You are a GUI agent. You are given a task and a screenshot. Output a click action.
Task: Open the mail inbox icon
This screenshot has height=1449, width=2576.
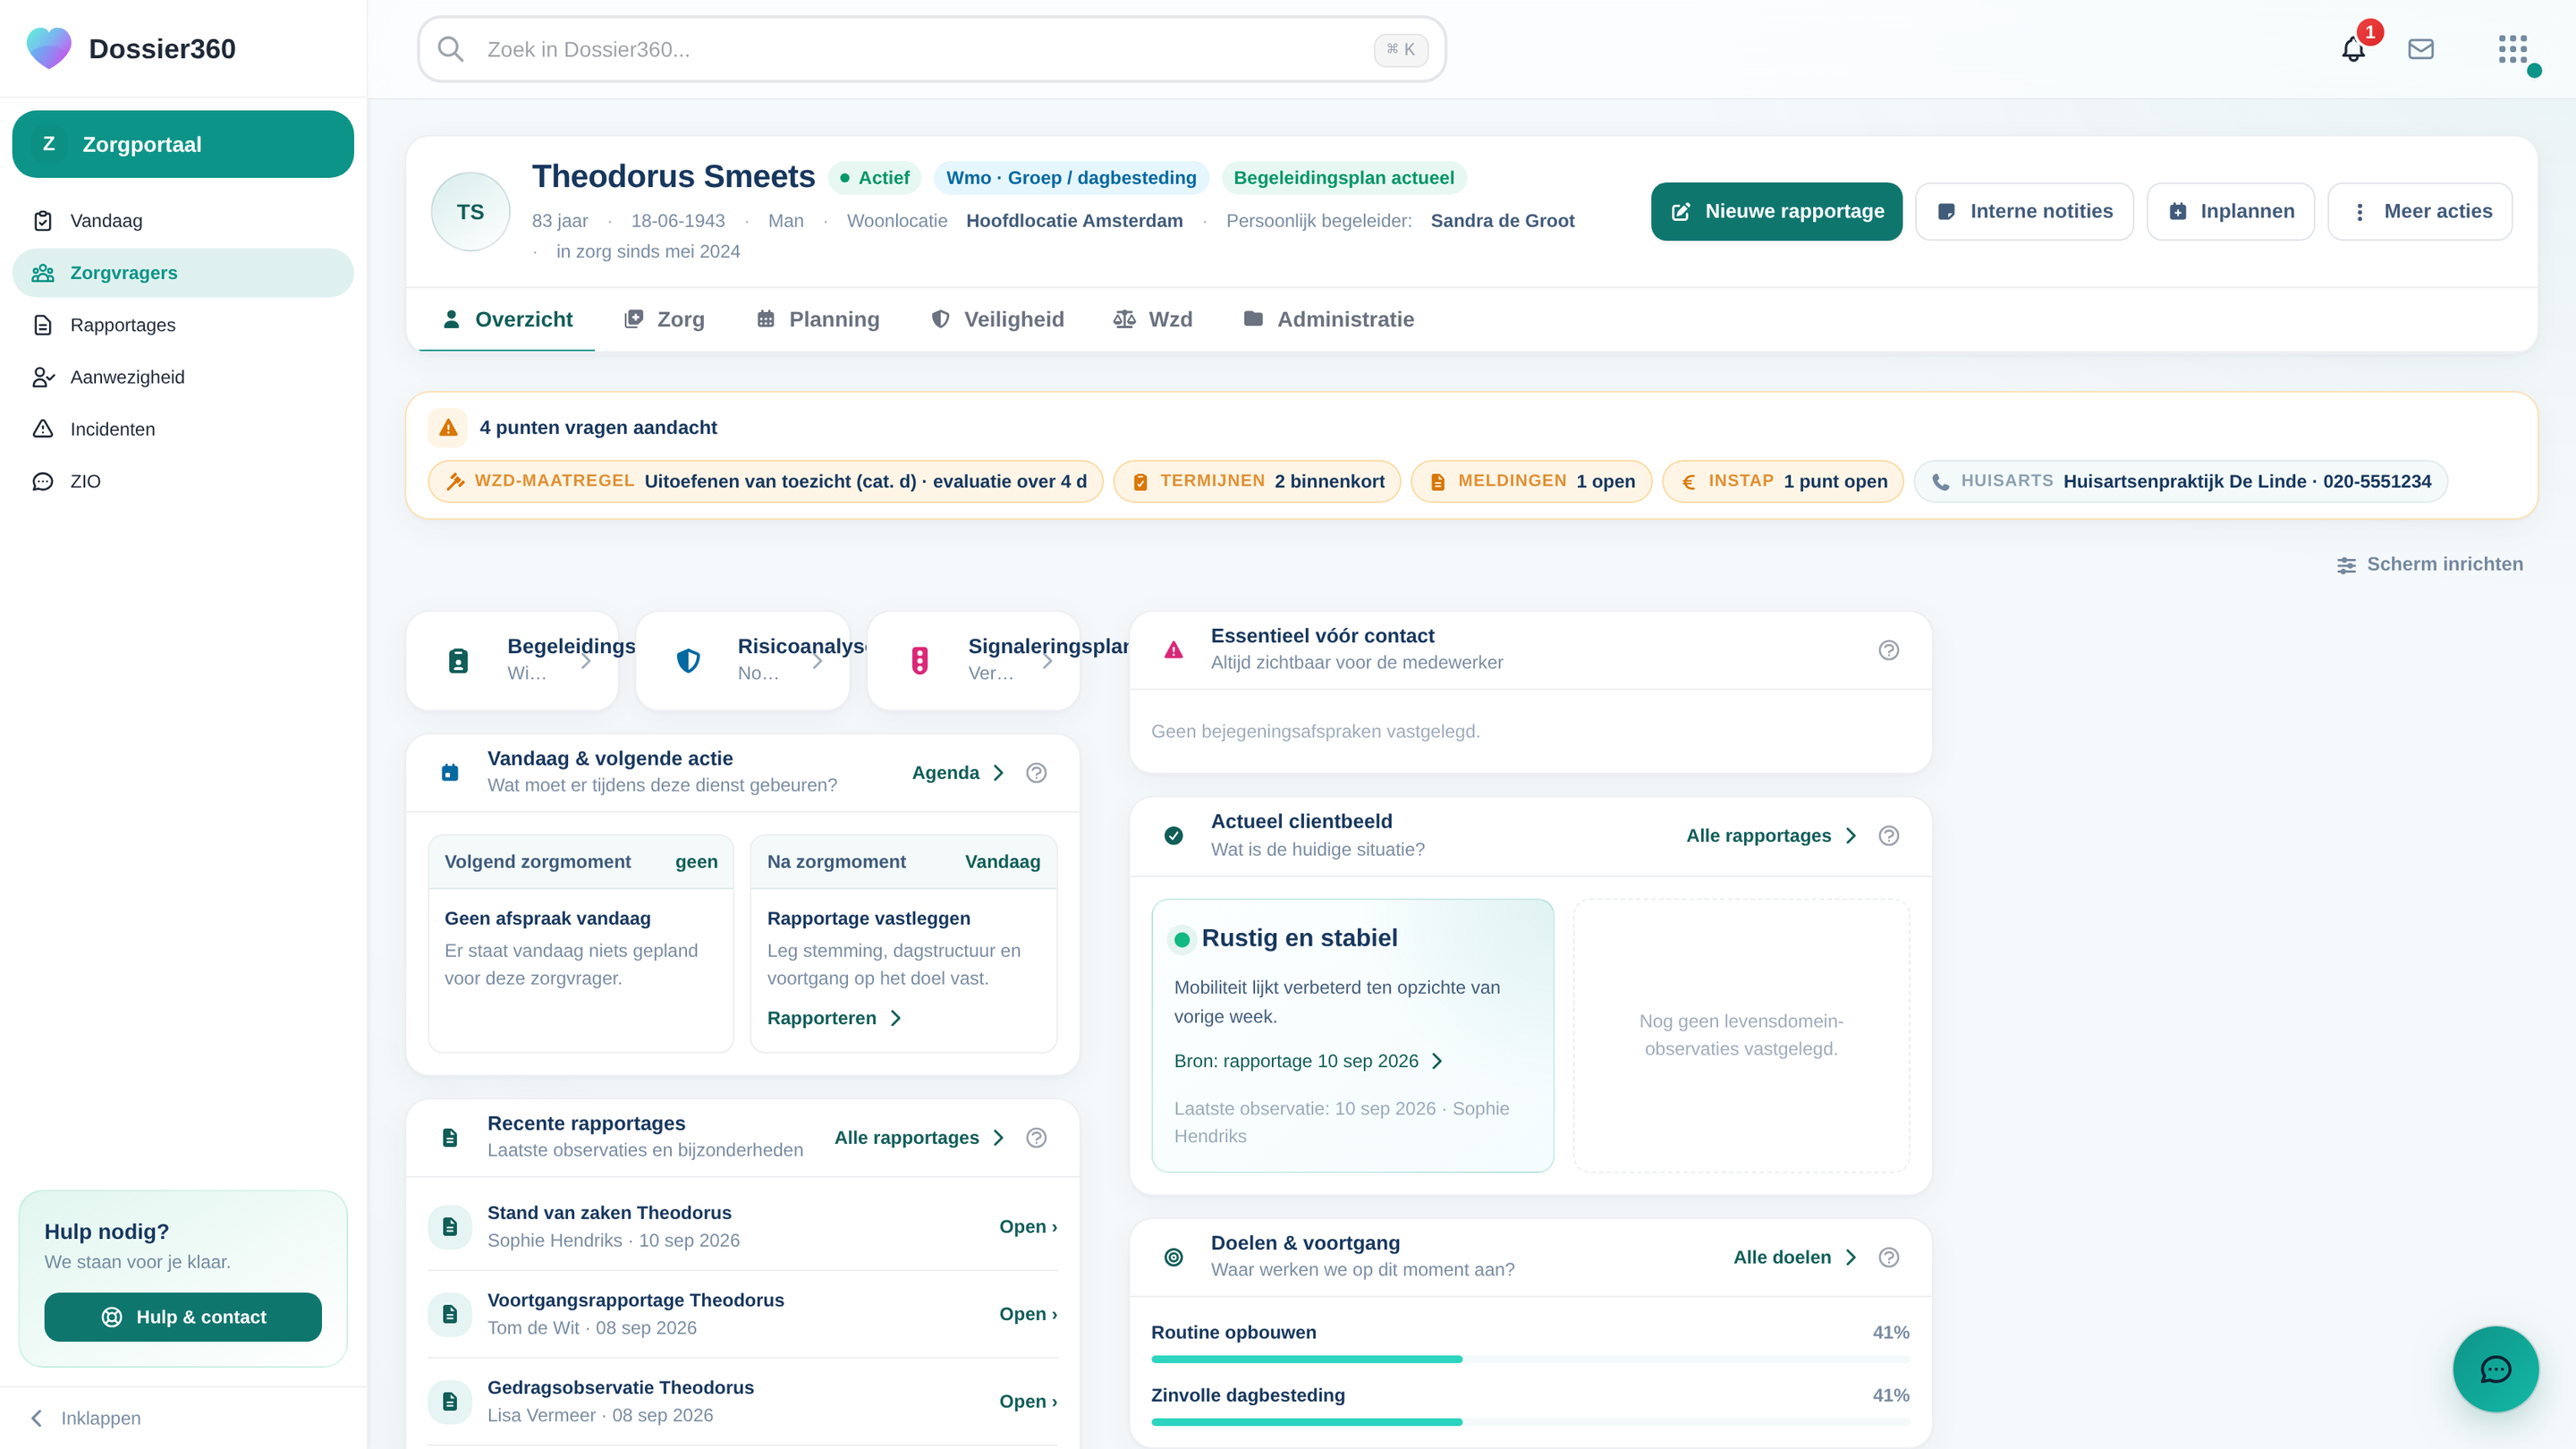tap(2420, 49)
